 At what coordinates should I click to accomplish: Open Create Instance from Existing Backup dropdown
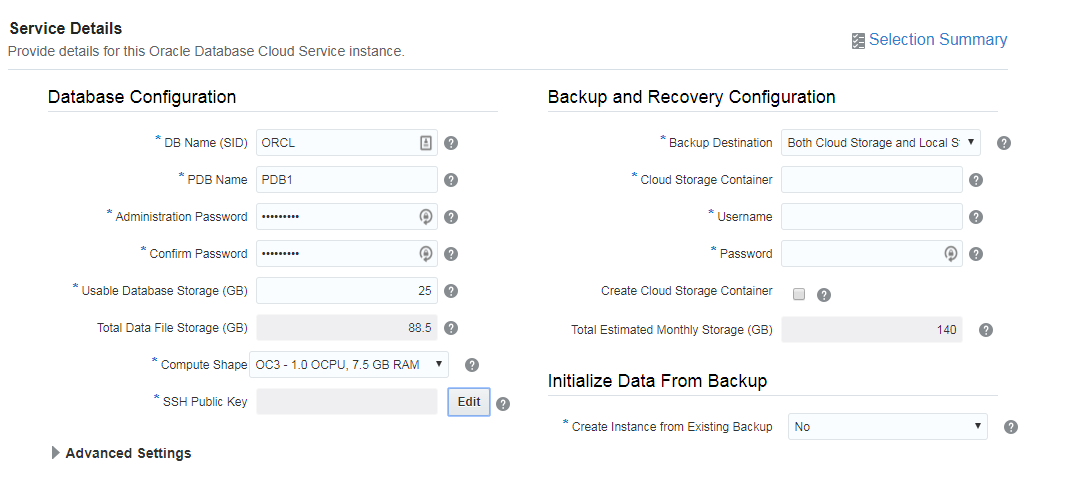pyautogui.click(x=887, y=427)
